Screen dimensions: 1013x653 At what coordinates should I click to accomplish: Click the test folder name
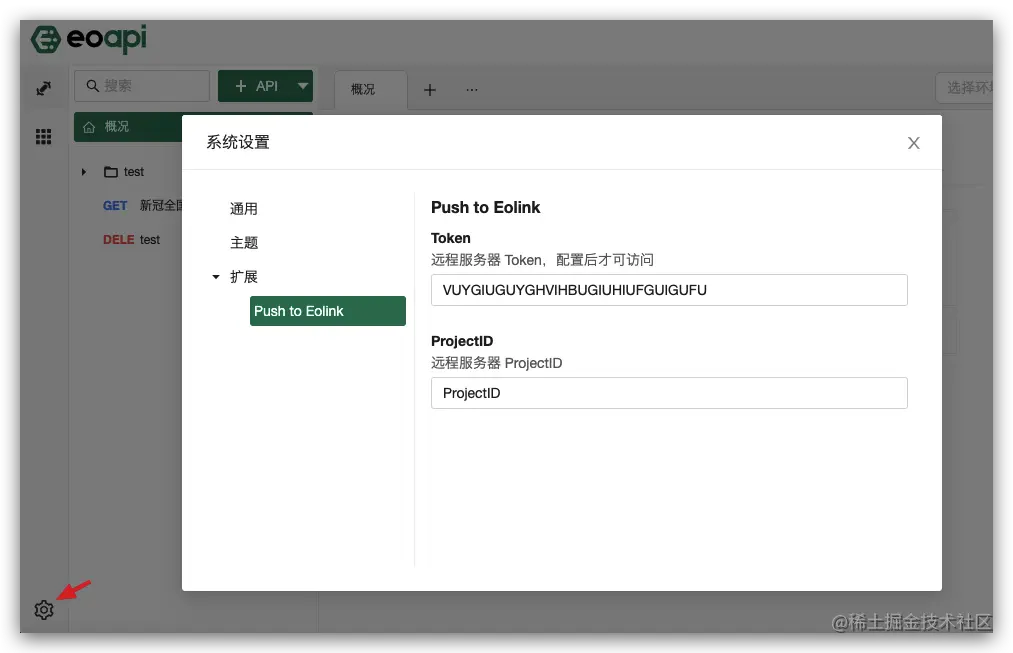coord(134,172)
